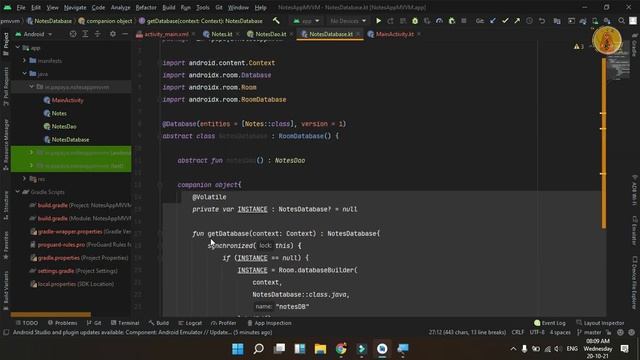Select Notes class in project tree

55,113
